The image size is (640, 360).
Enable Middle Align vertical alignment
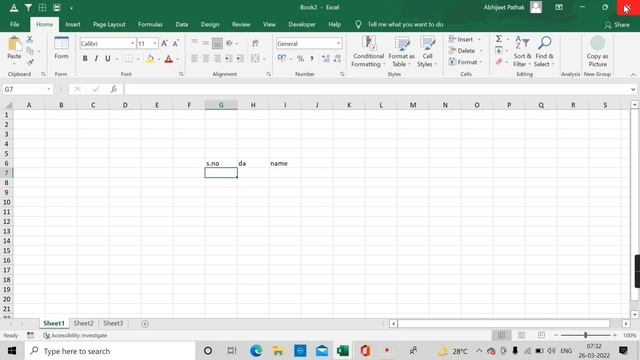pos(206,43)
